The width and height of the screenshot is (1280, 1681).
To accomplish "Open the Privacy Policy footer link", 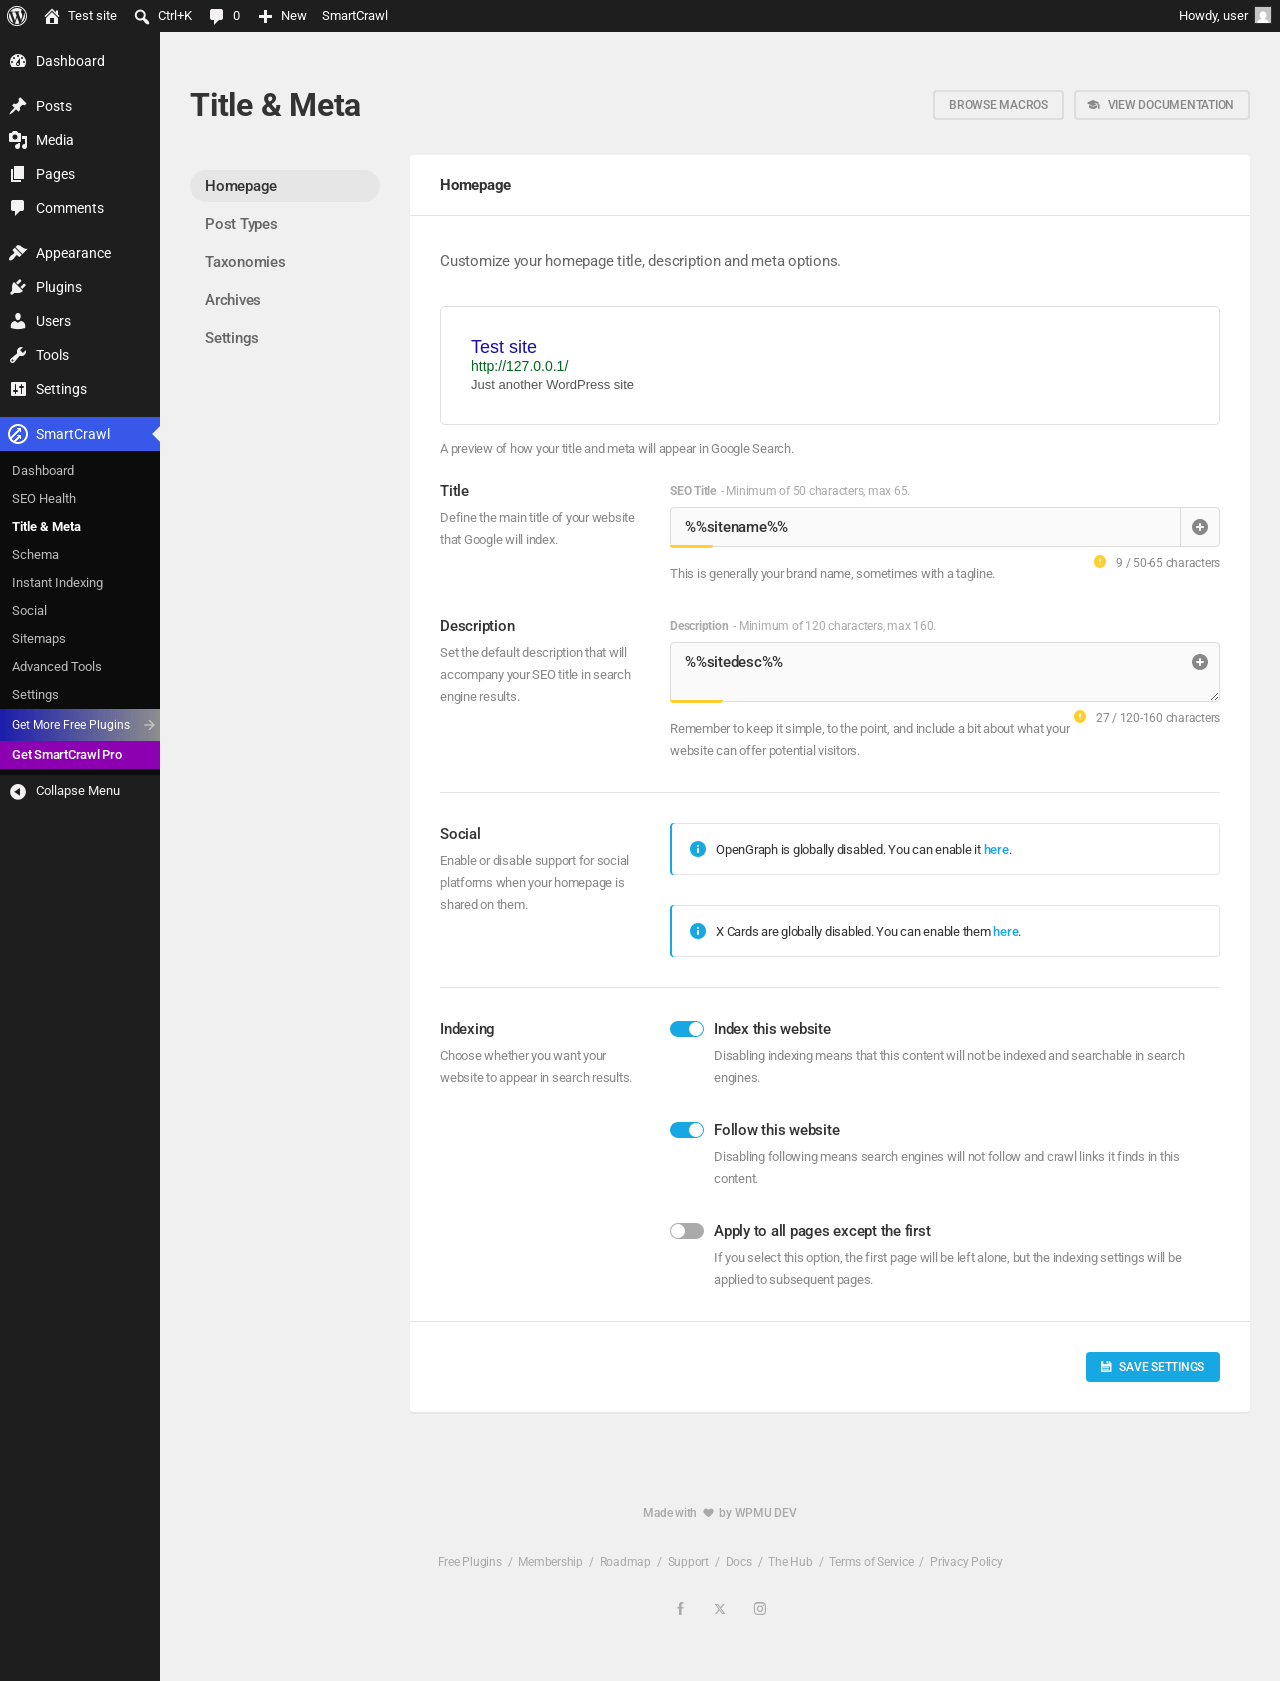I will pos(966,1562).
